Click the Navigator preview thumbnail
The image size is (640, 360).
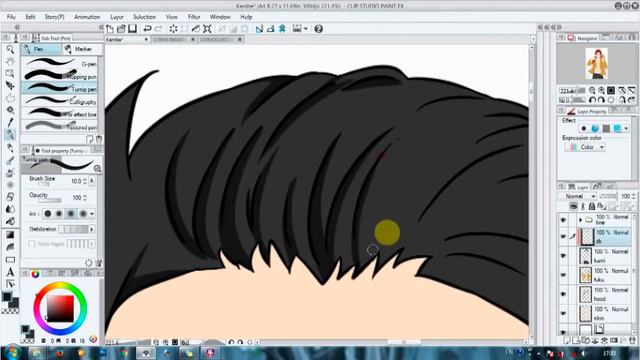click(x=597, y=63)
